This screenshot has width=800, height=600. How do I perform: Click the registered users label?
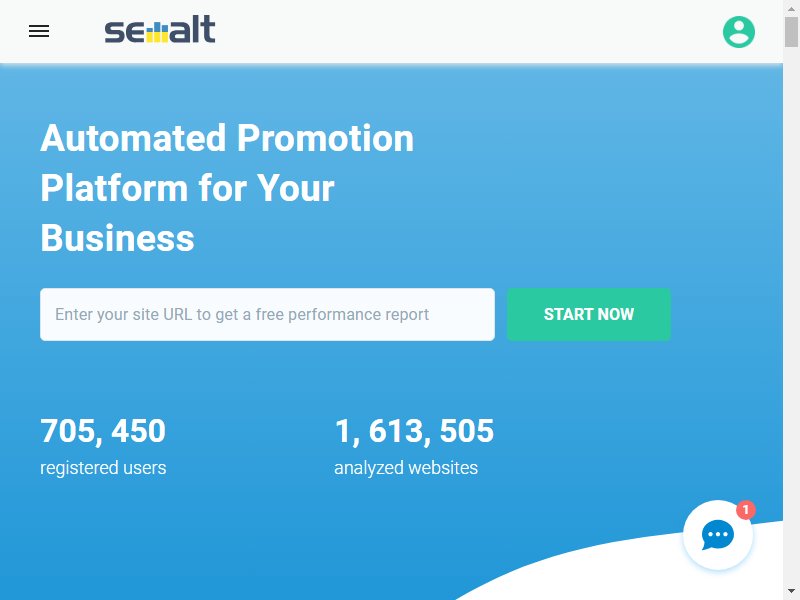[x=103, y=467]
